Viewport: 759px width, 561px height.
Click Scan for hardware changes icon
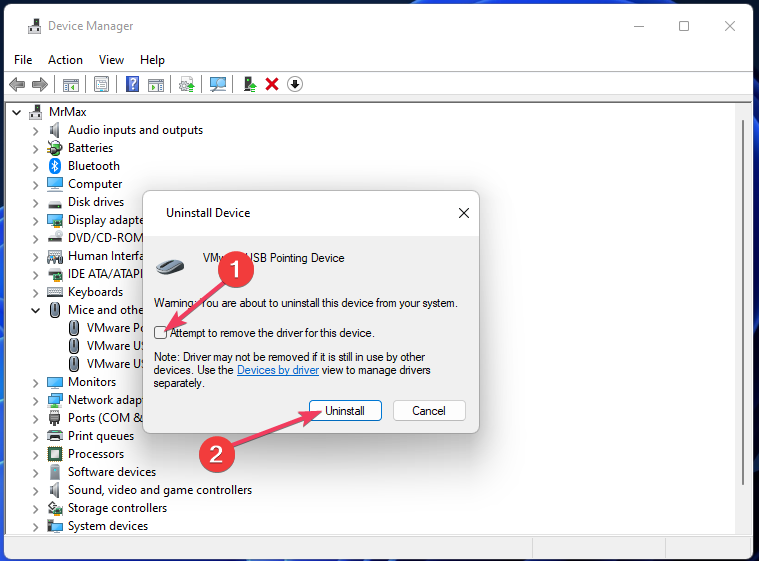click(218, 85)
